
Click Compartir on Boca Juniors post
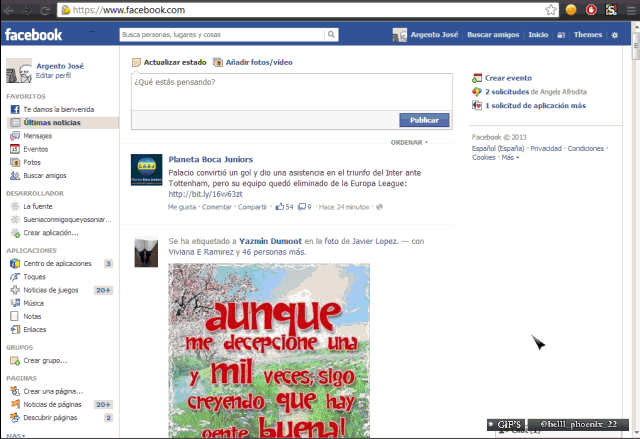point(252,207)
